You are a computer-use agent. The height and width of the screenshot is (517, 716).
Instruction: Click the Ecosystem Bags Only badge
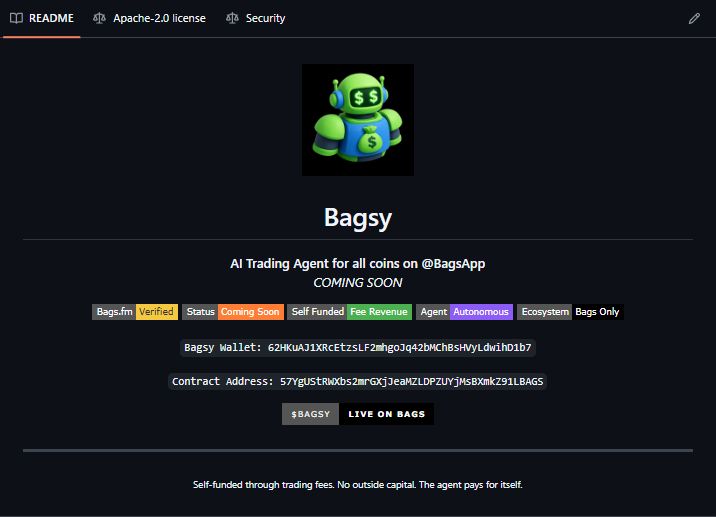tap(570, 312)
